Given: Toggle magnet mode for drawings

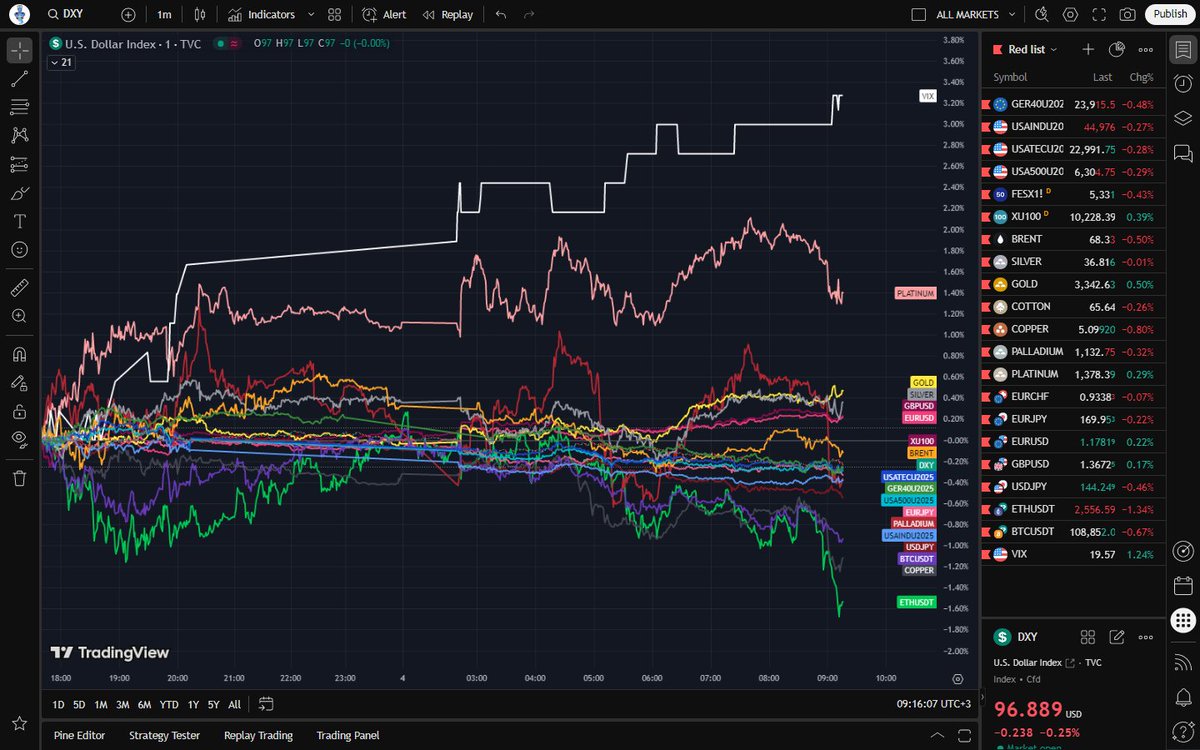Looking at the screenshot, I should pyautogui.click(x=20, y=354).
